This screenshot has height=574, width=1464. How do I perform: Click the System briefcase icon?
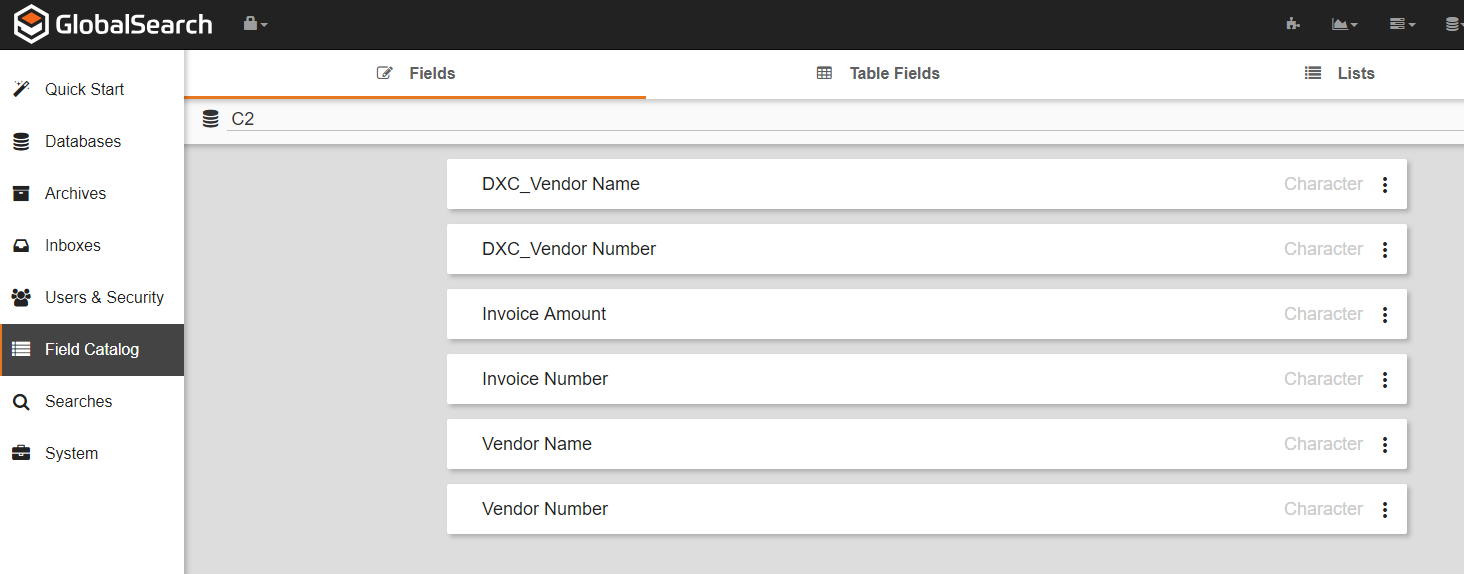(21, 453)
